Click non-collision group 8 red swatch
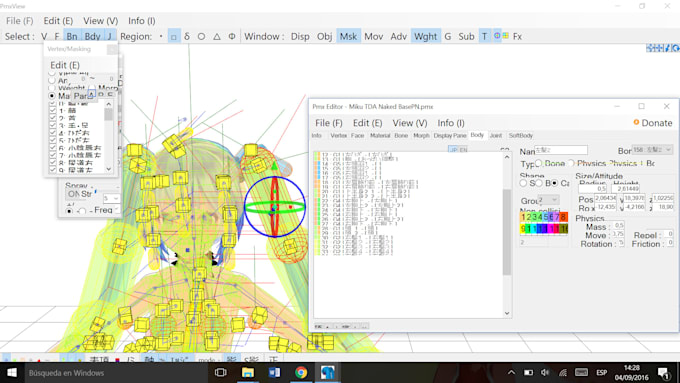 (x=564, y=216)
